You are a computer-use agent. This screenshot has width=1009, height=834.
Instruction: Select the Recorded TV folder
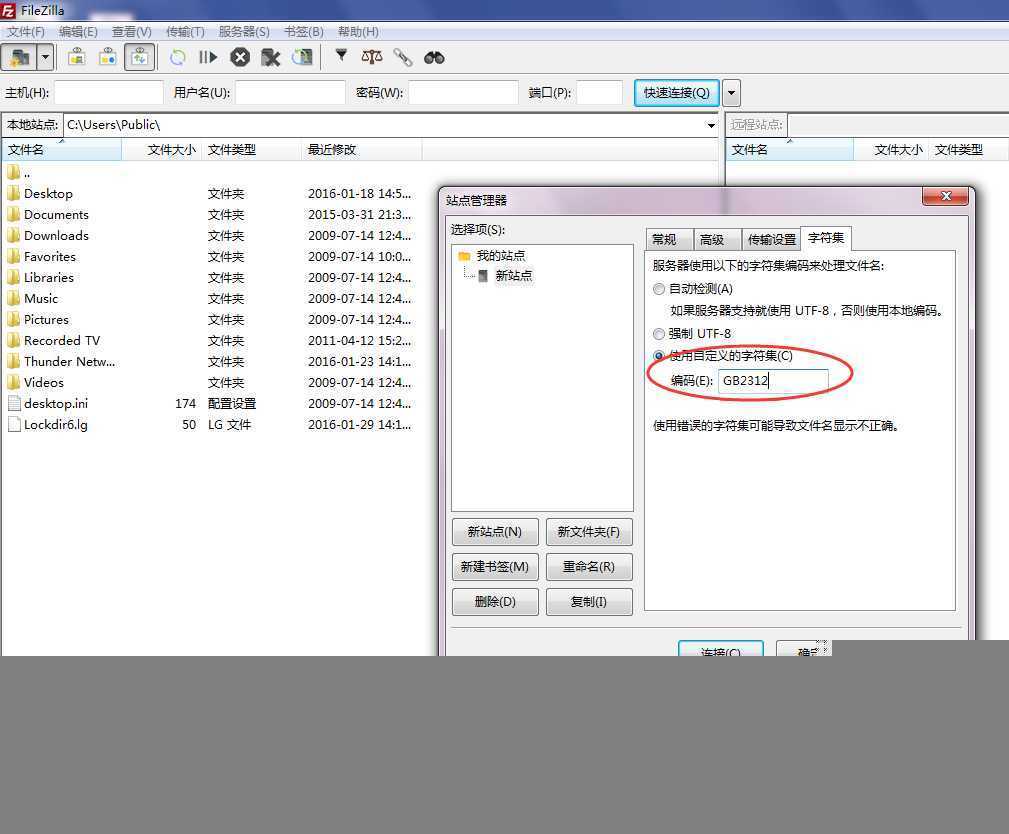(x=61, y=340)
